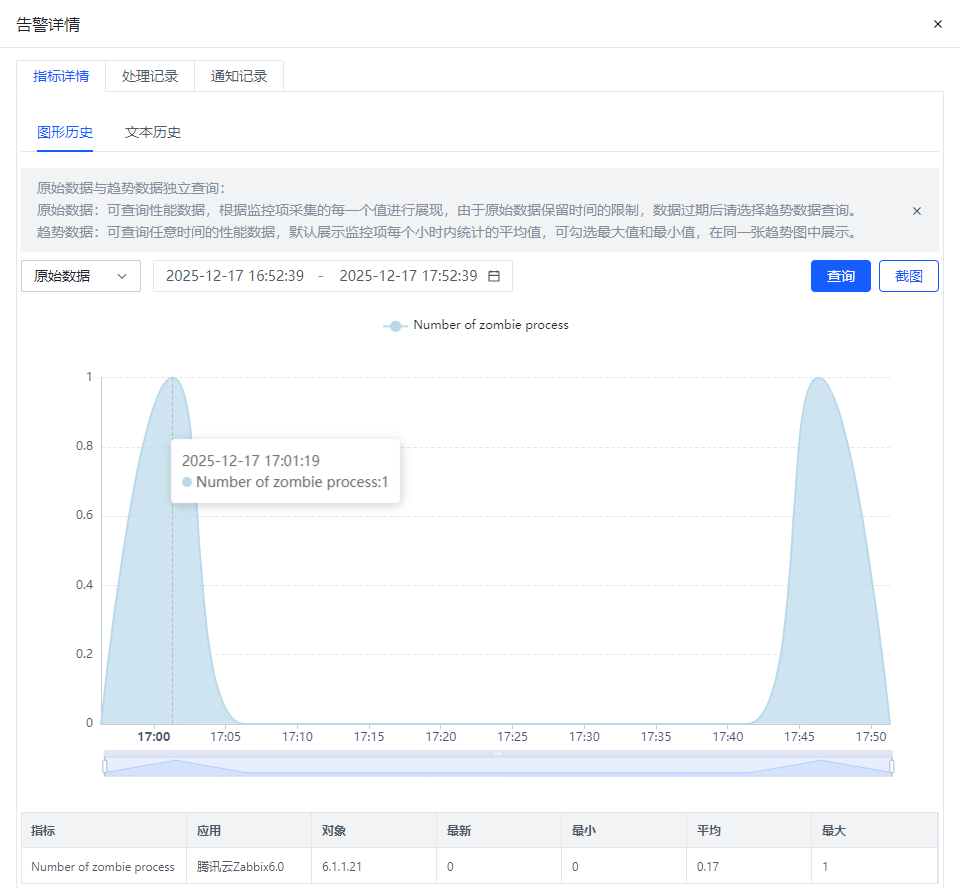The image size is (960, 888).
Task: Switch to the 指标详情 tab
Action: coord(61,76)
